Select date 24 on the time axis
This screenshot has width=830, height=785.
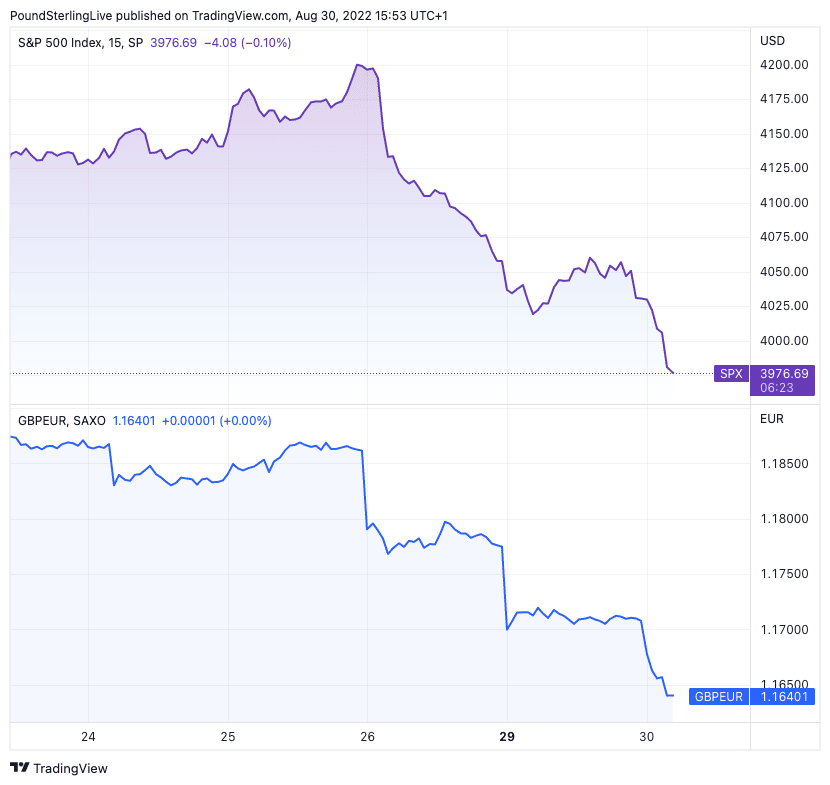coord(88,737)
